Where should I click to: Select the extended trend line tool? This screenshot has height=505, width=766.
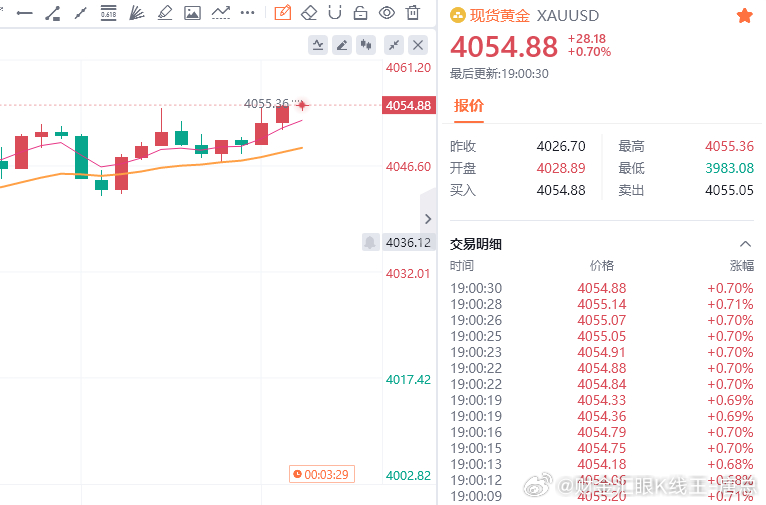pyautogui.click(x=81, y=13)
